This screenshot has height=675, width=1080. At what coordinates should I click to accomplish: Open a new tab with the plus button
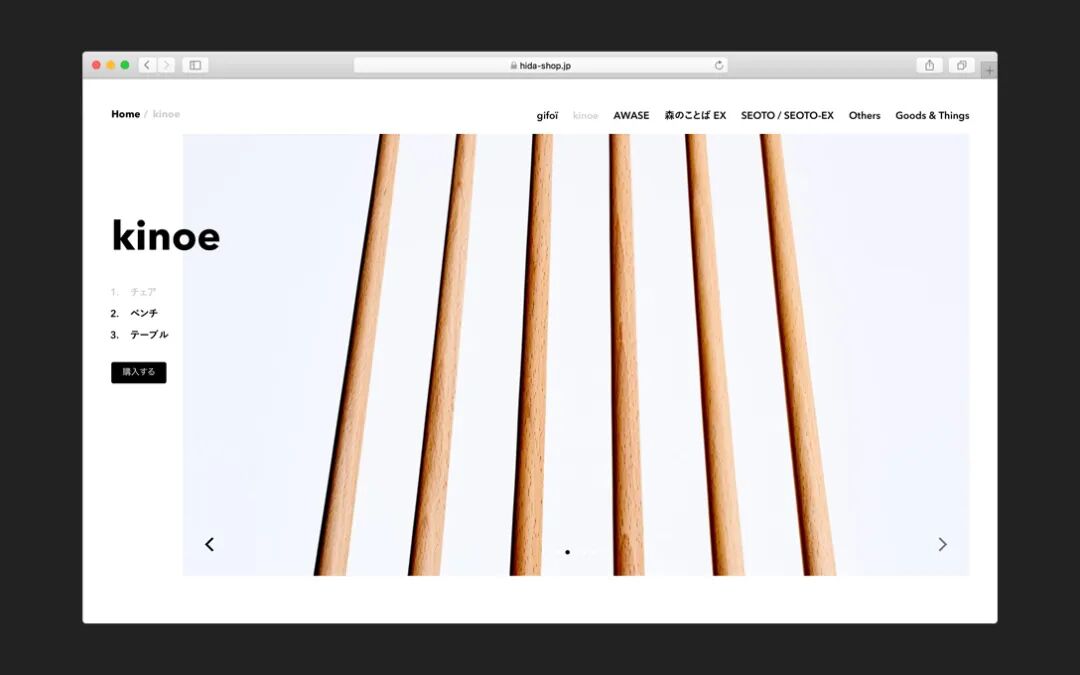(x=989, y=70)
